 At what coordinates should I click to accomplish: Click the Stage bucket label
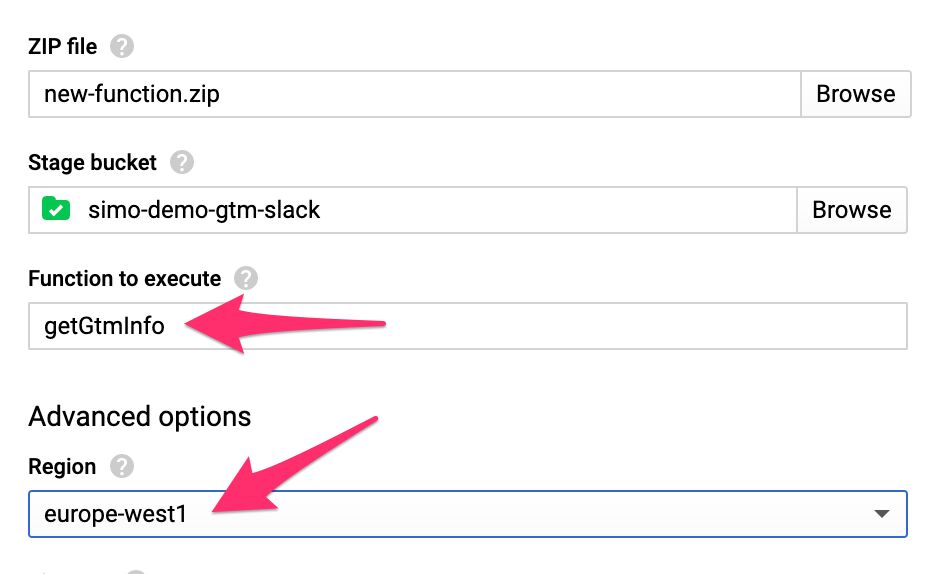pyautogui.click(x=92, y=162)
